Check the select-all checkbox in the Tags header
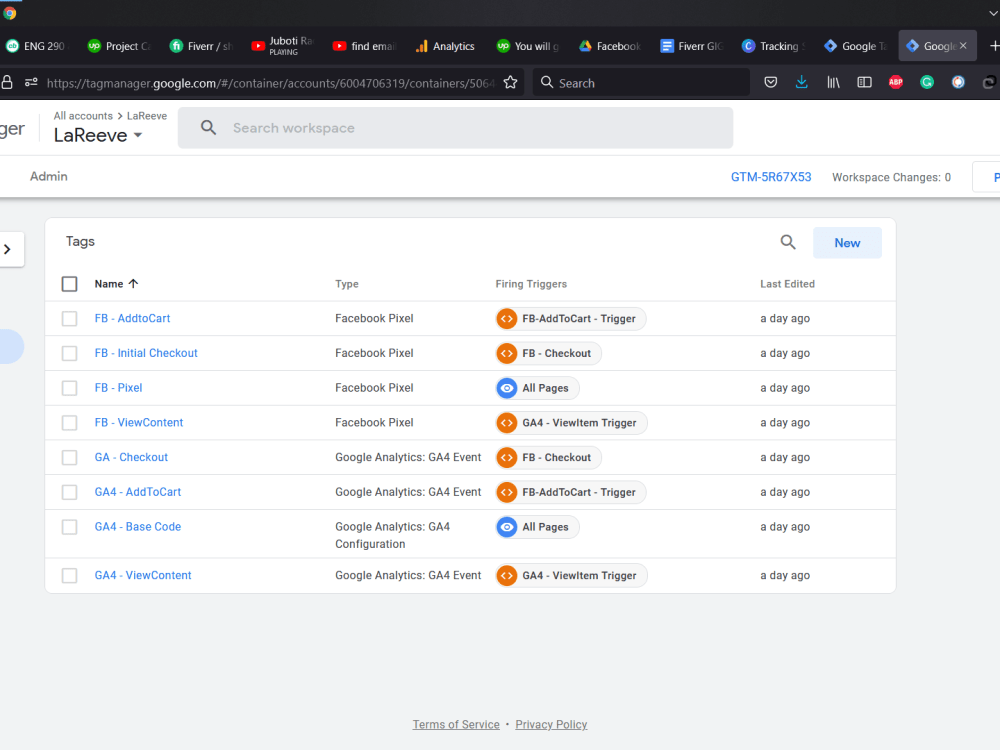The height and width of the screenshot is (750, 1000). click(x=69, y=283)
